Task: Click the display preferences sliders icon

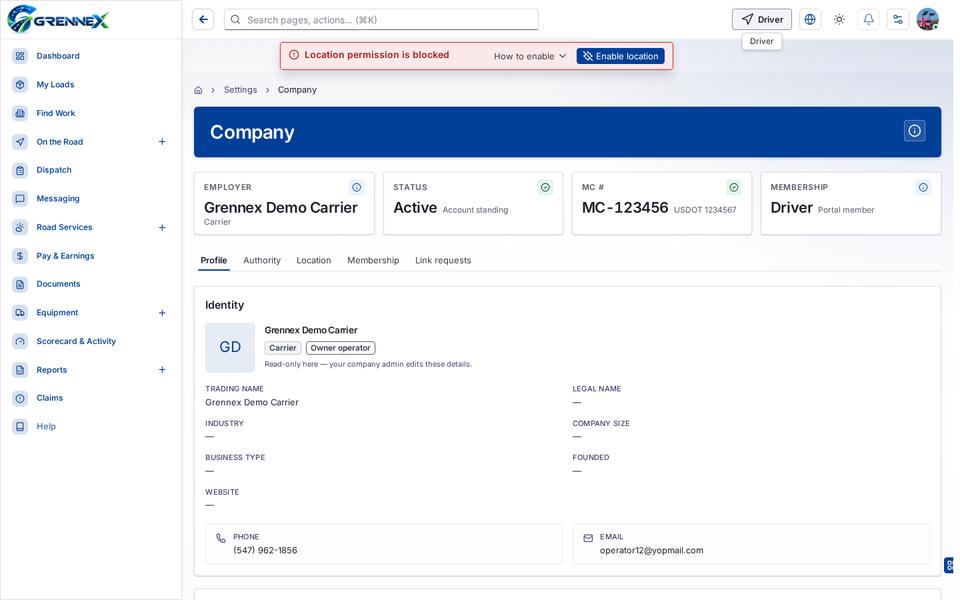Action: [x=898, y=20]
